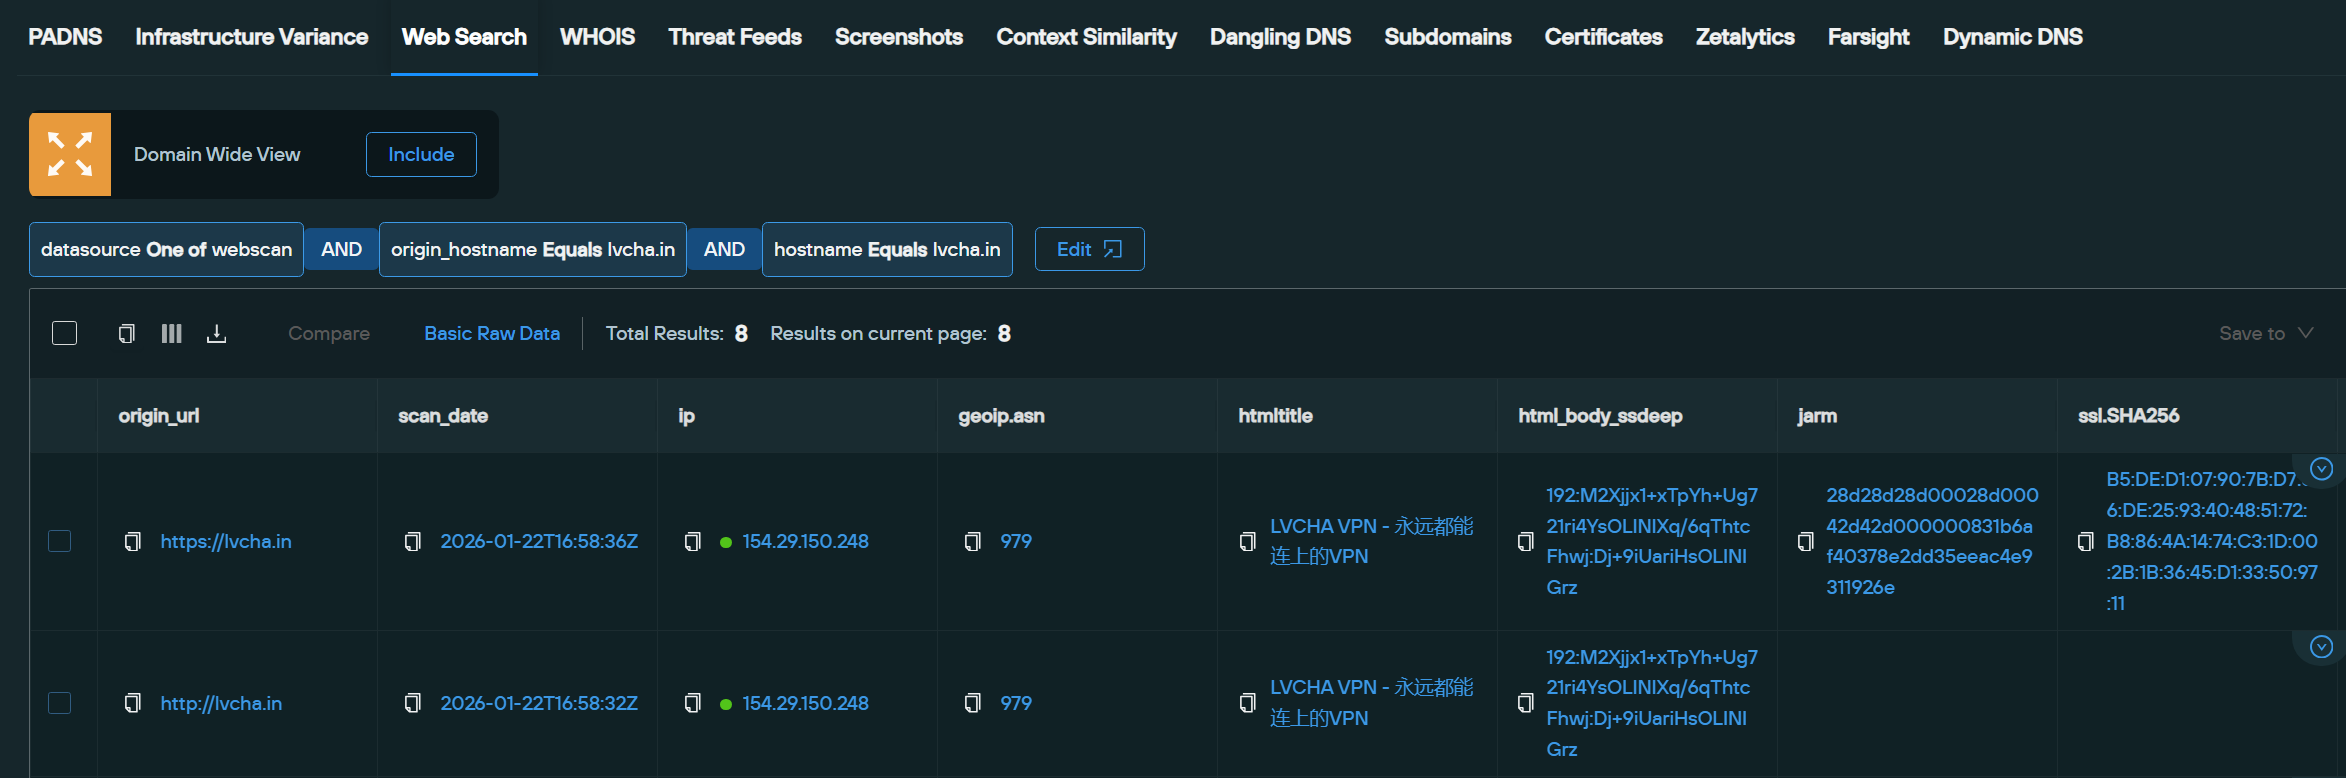The height and width of the screenshot is (778, 2346).
Task: Click the Include button
Action: tap(421, 154)
